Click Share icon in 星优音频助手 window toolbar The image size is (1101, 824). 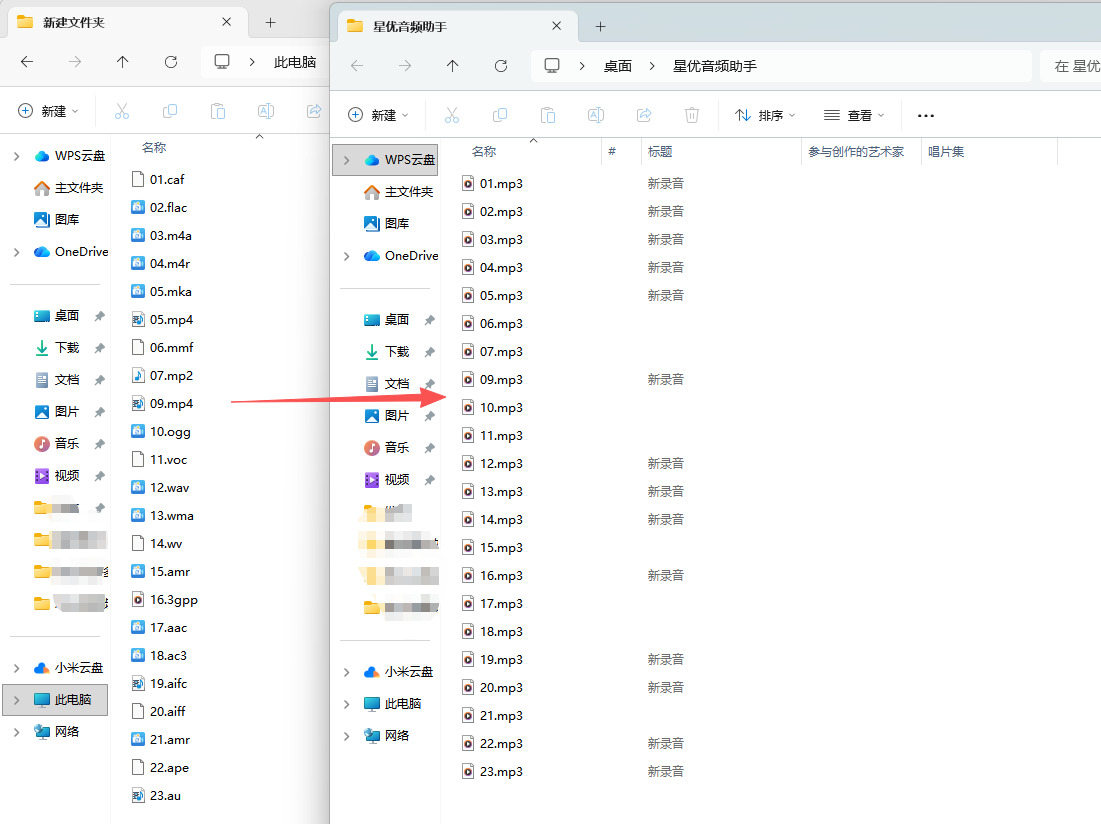point(644,115)
